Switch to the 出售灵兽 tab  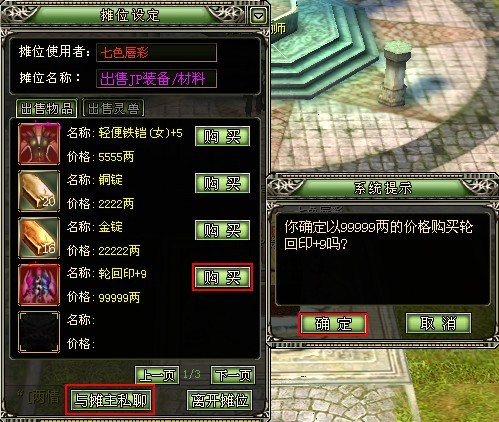point(113,108)
